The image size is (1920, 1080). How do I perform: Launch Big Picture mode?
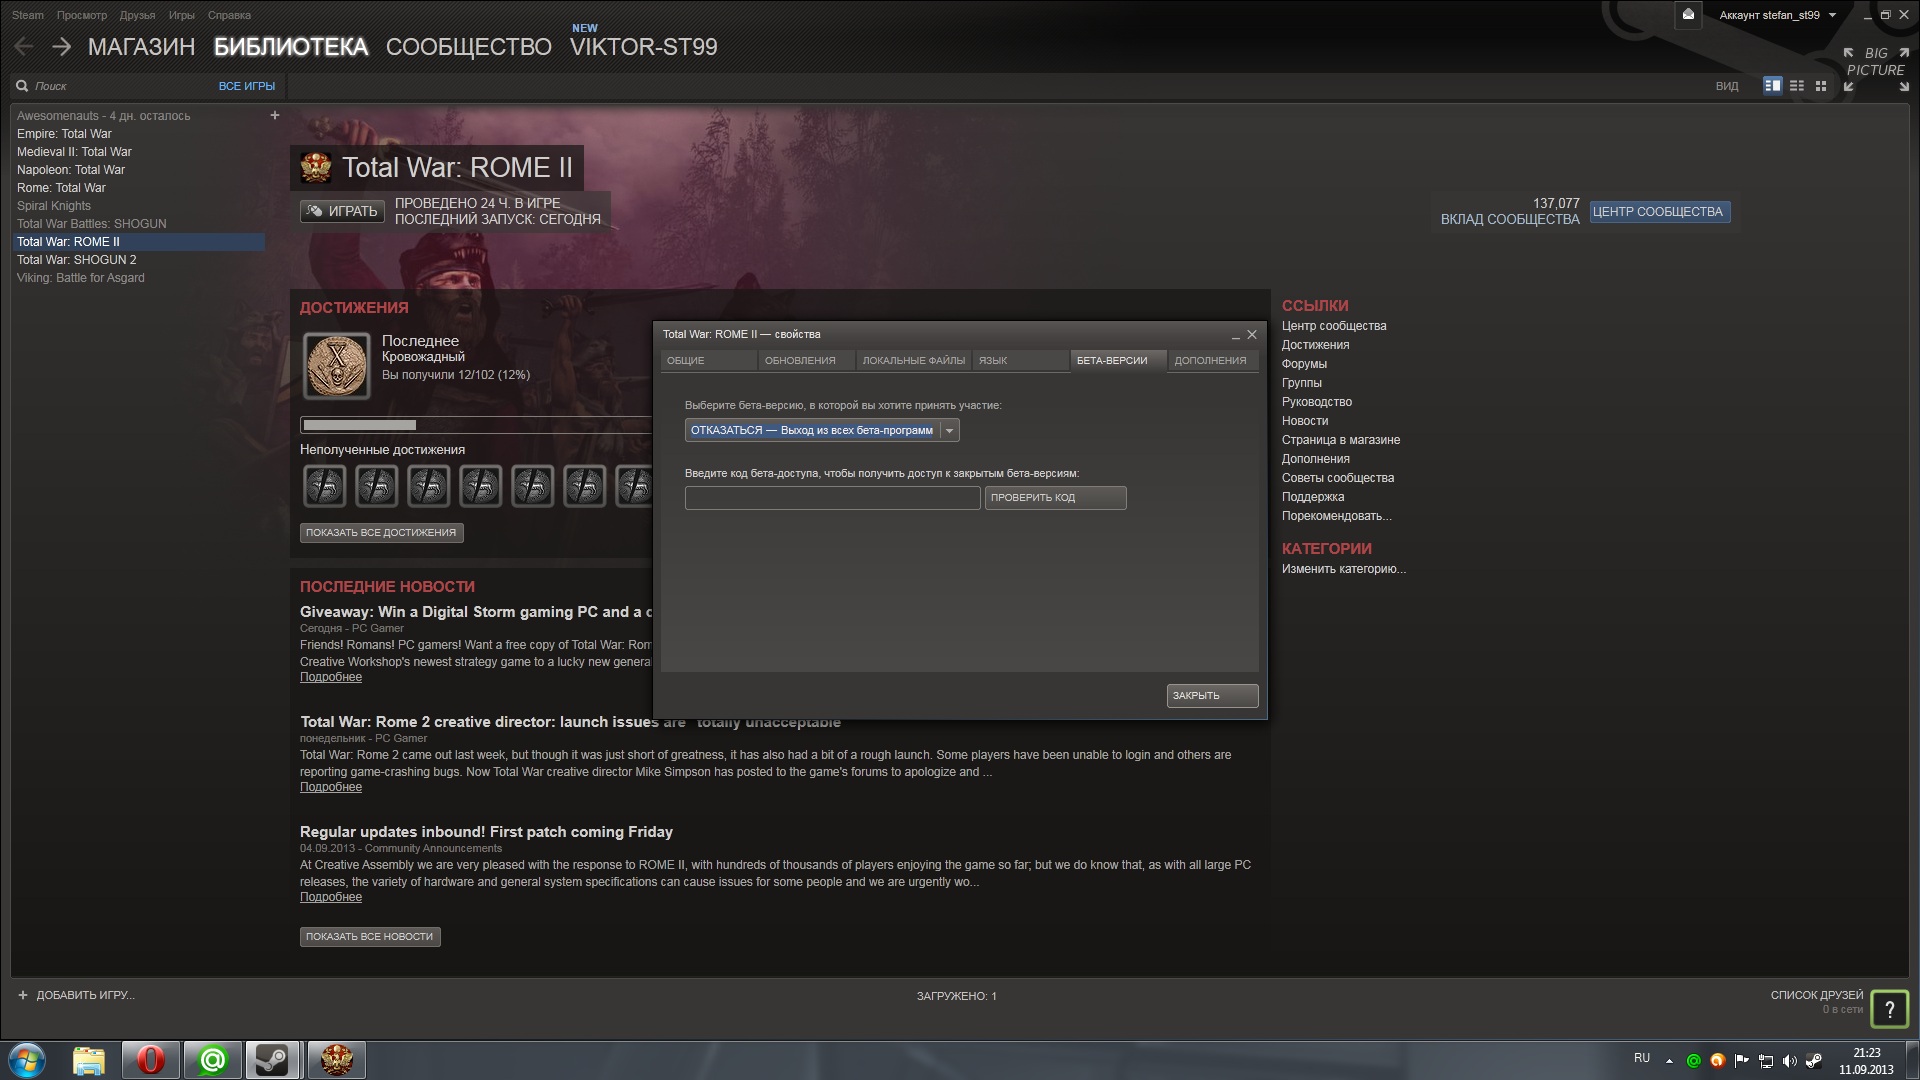(1875, 62)
